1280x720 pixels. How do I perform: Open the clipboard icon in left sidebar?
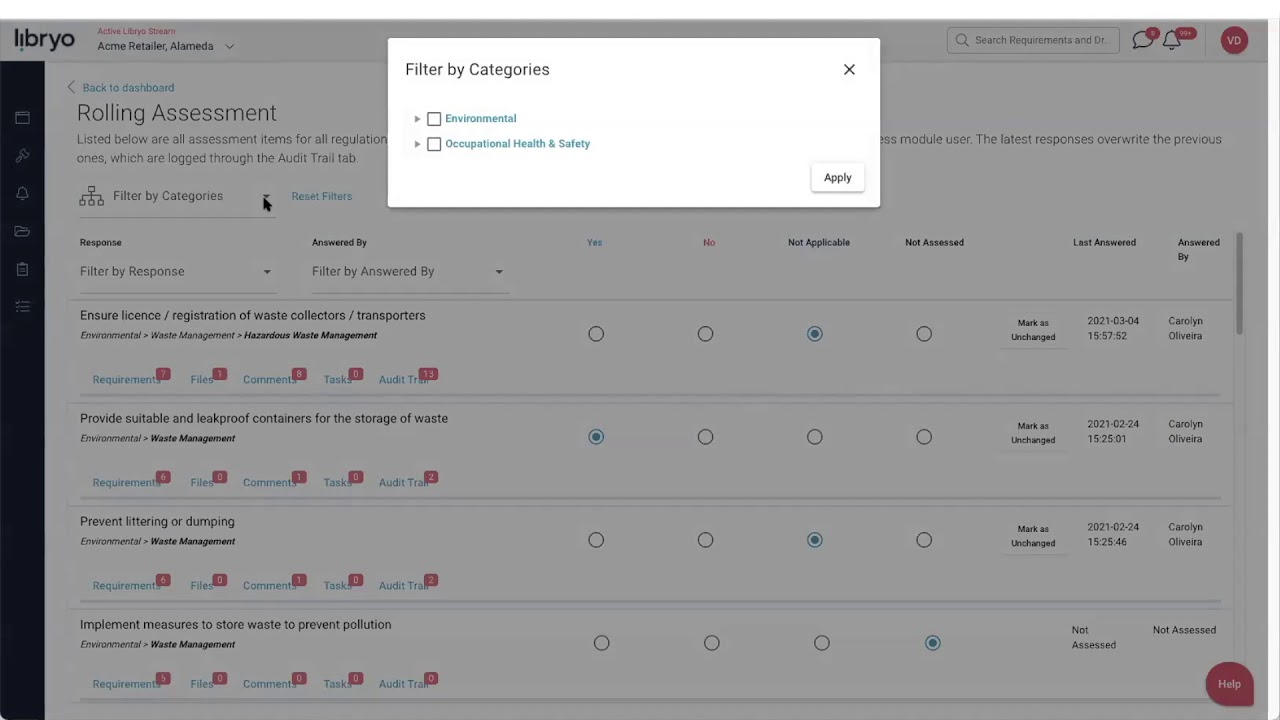[22, 270]
